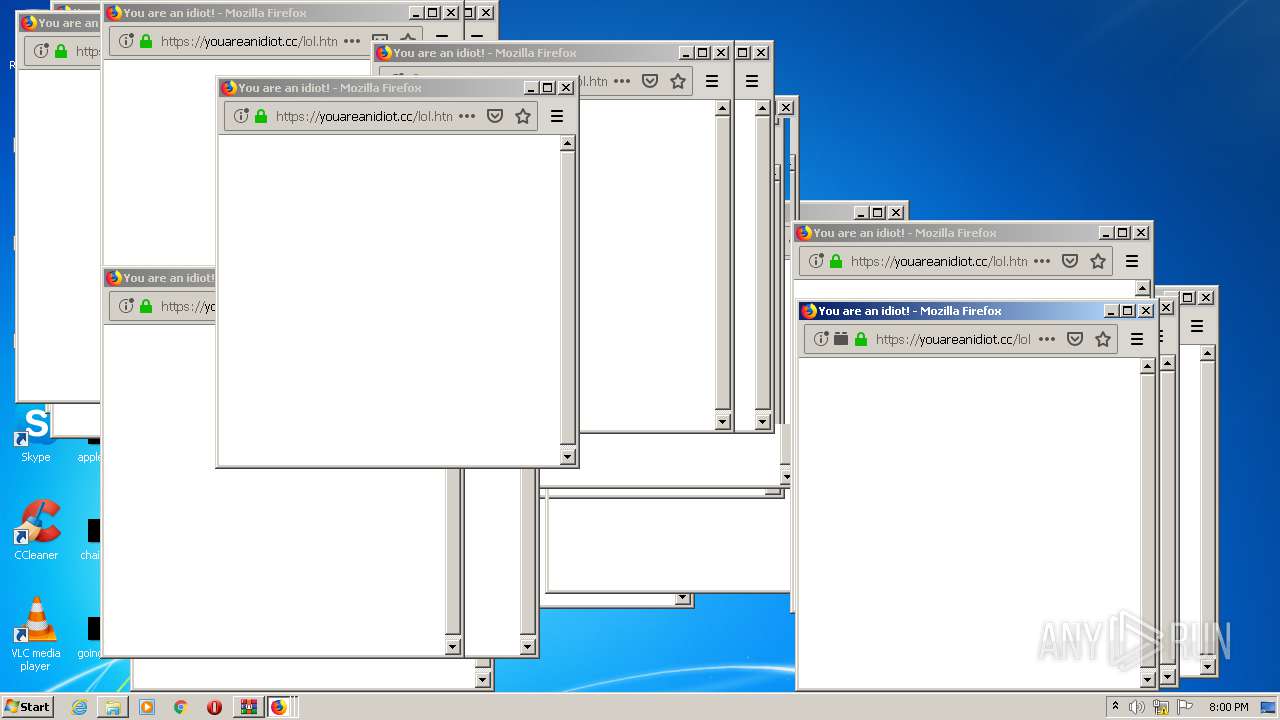
Task: Expand hidden system tray icons arrow
Action: click(1115, 706)
